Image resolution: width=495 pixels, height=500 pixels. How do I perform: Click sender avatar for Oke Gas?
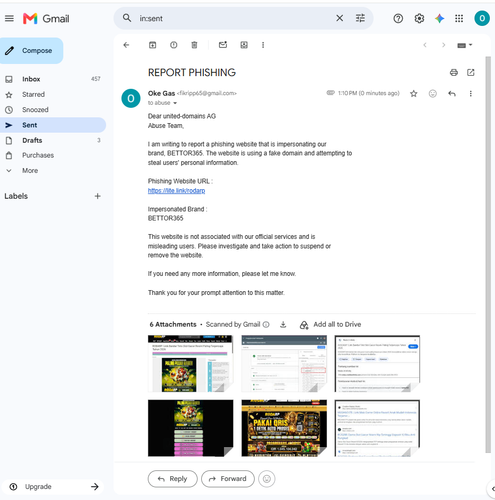coord(131,98)
